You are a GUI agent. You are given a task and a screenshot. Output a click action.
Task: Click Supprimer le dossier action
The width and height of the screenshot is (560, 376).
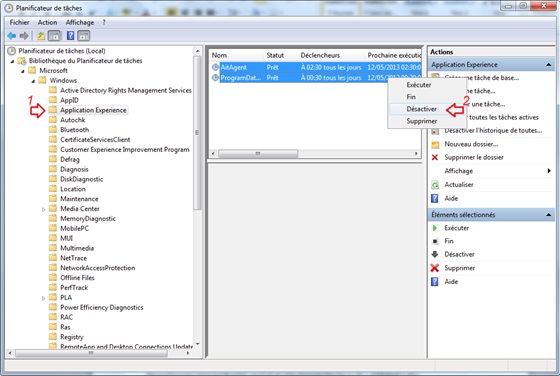pyautogui.click(x=474, y=157)
